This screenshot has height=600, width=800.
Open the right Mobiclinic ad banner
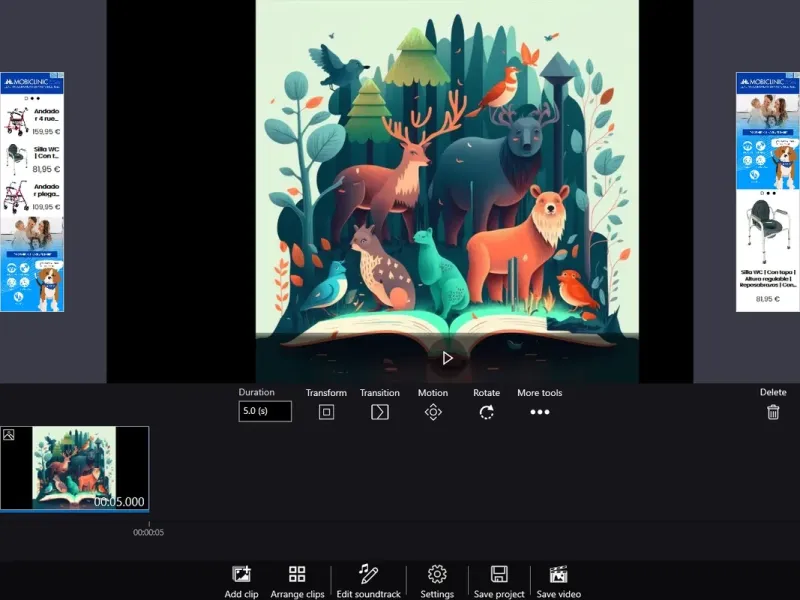pos(768,192)
